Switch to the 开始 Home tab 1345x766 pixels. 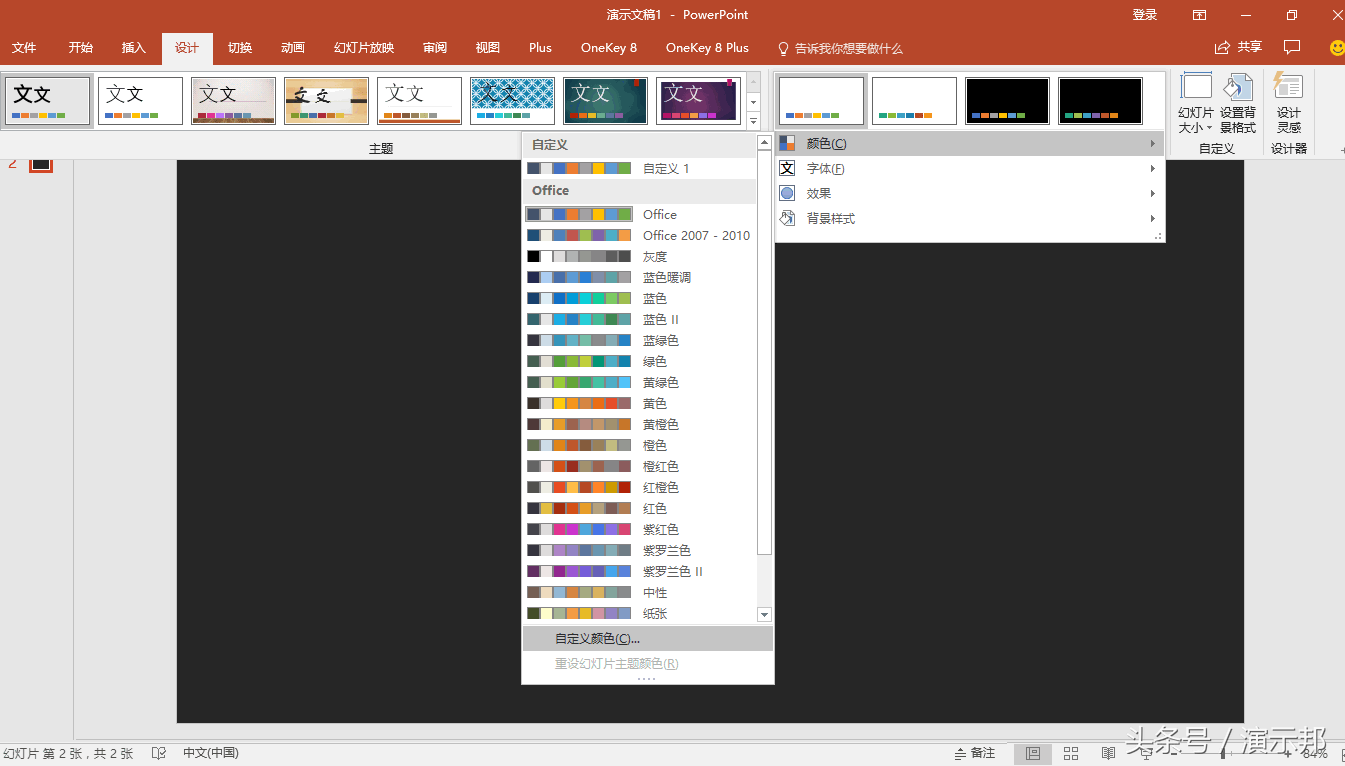pos(81,48)
